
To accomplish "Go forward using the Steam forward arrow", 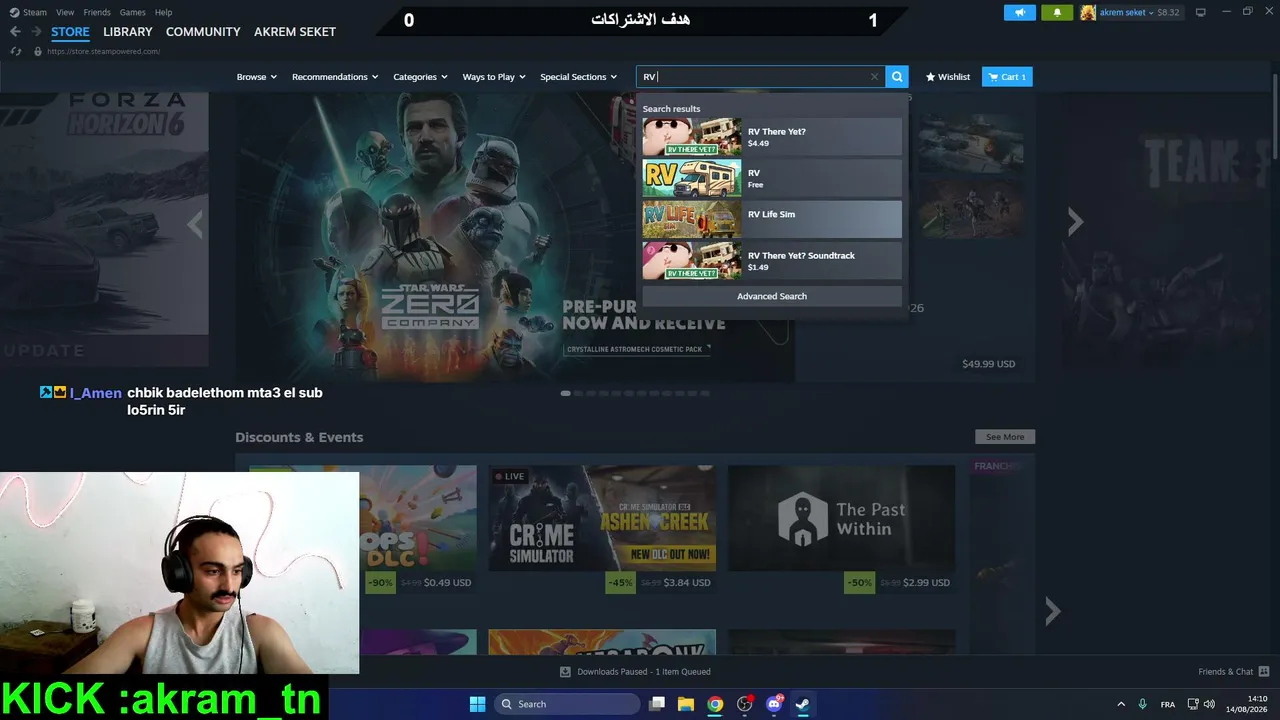I will pyautogui.click(x=36, y=32).
